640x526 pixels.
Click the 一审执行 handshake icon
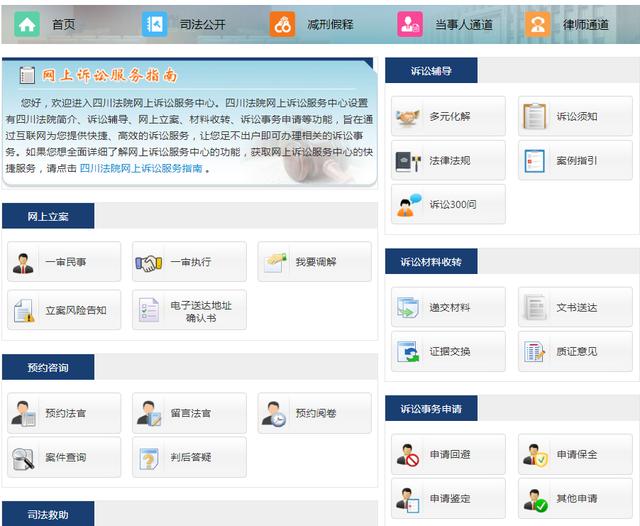tap(149, 263)
